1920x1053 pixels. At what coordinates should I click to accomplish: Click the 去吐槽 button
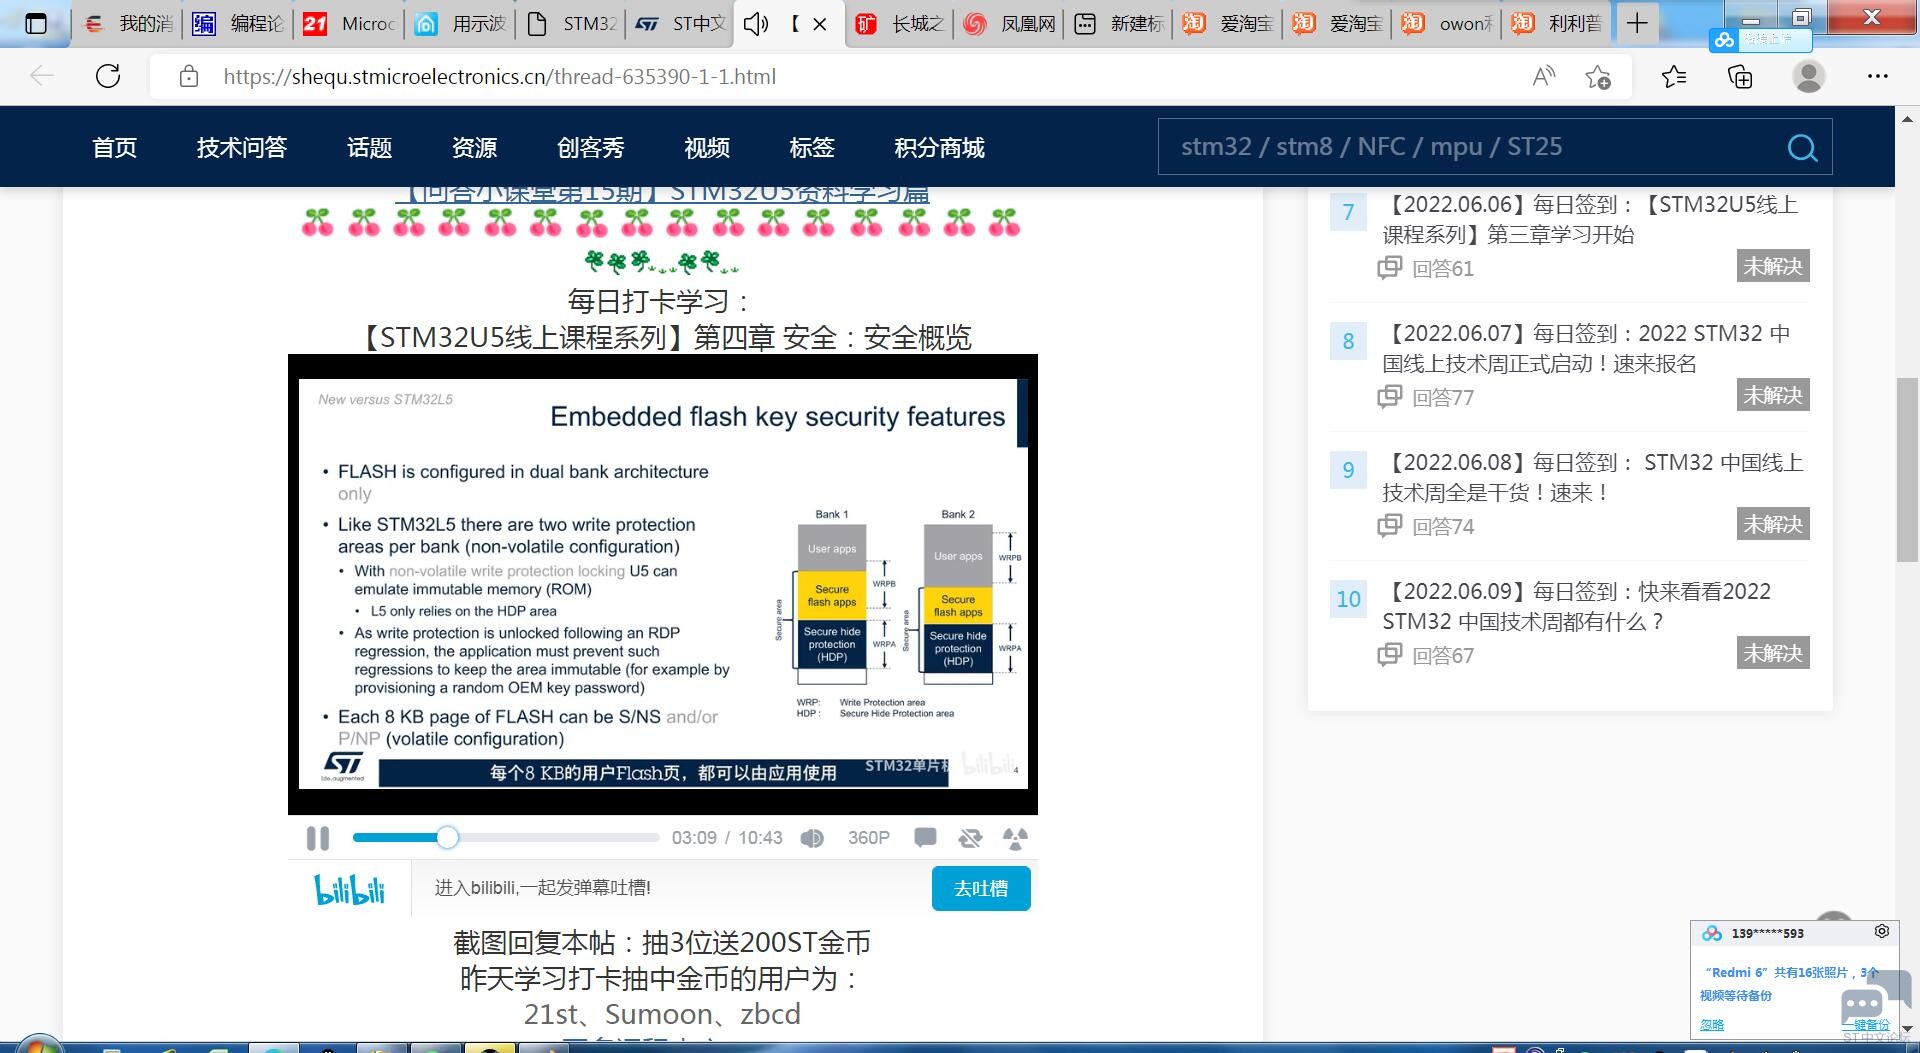[981, 888]
